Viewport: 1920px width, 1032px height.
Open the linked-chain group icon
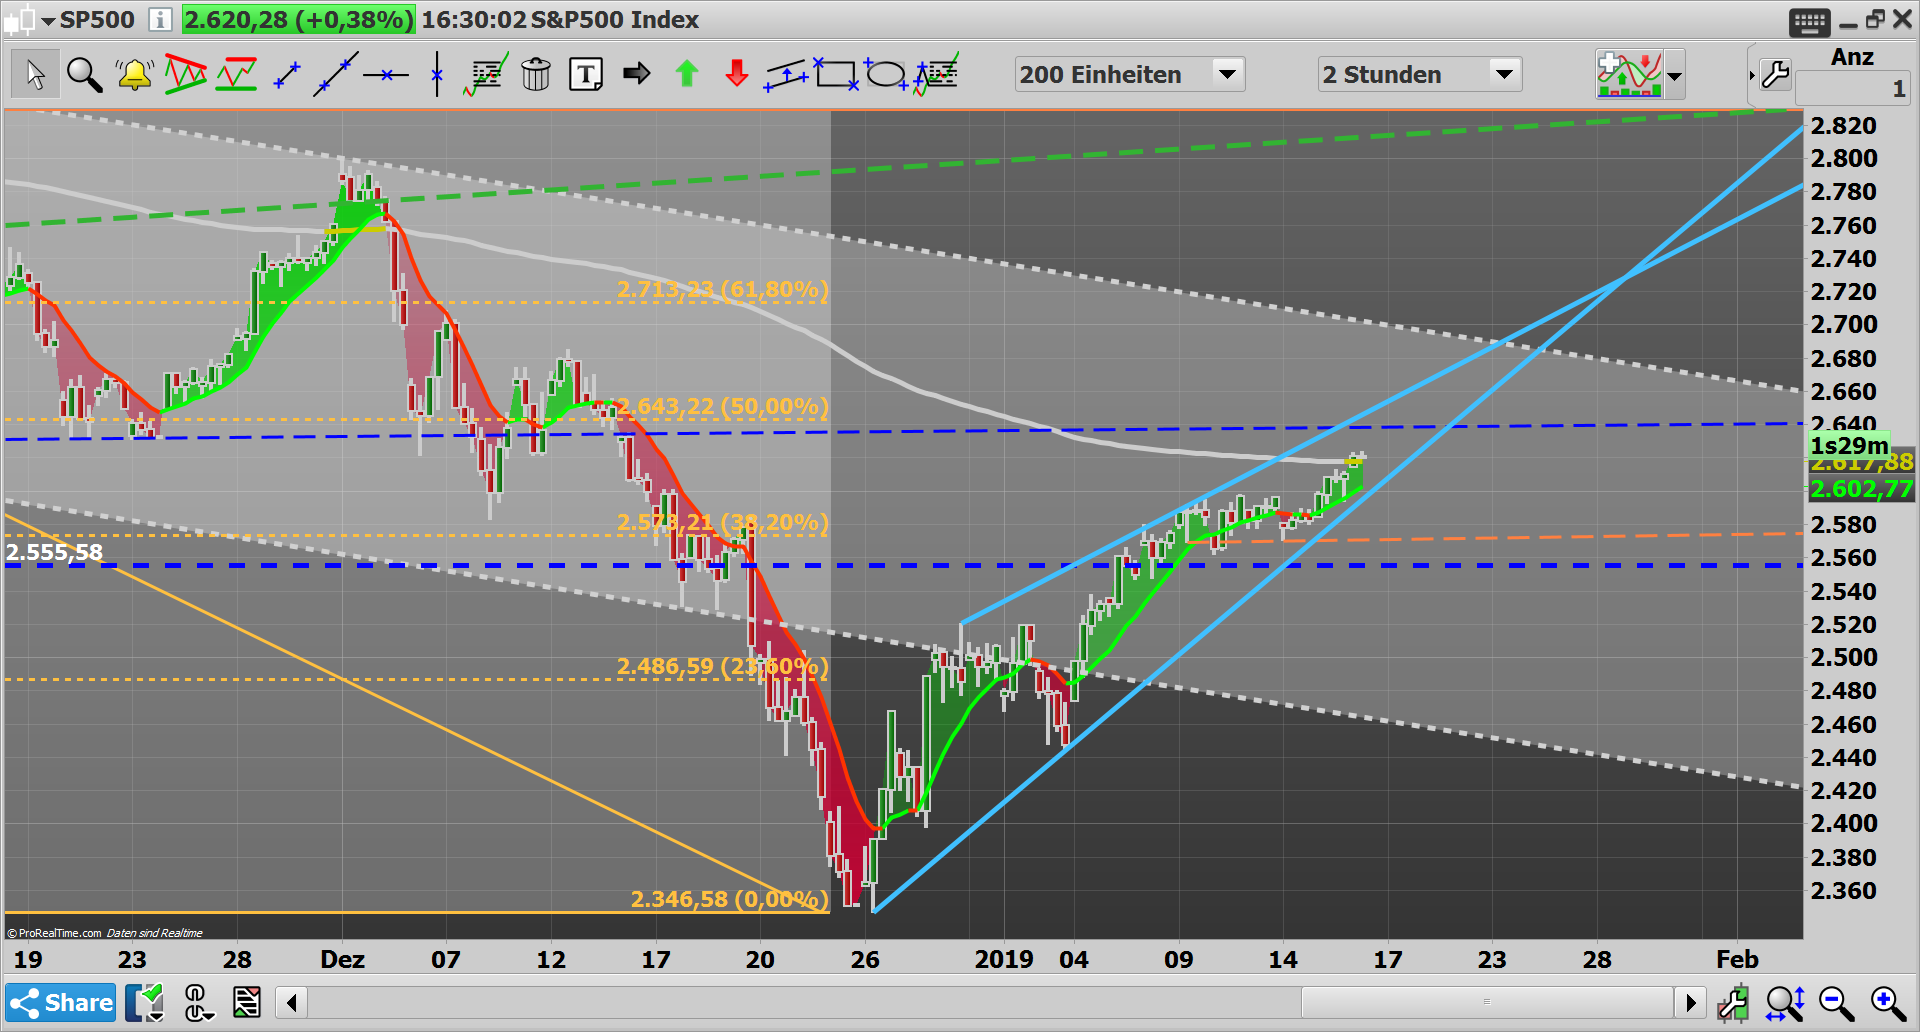[197, 1003]
